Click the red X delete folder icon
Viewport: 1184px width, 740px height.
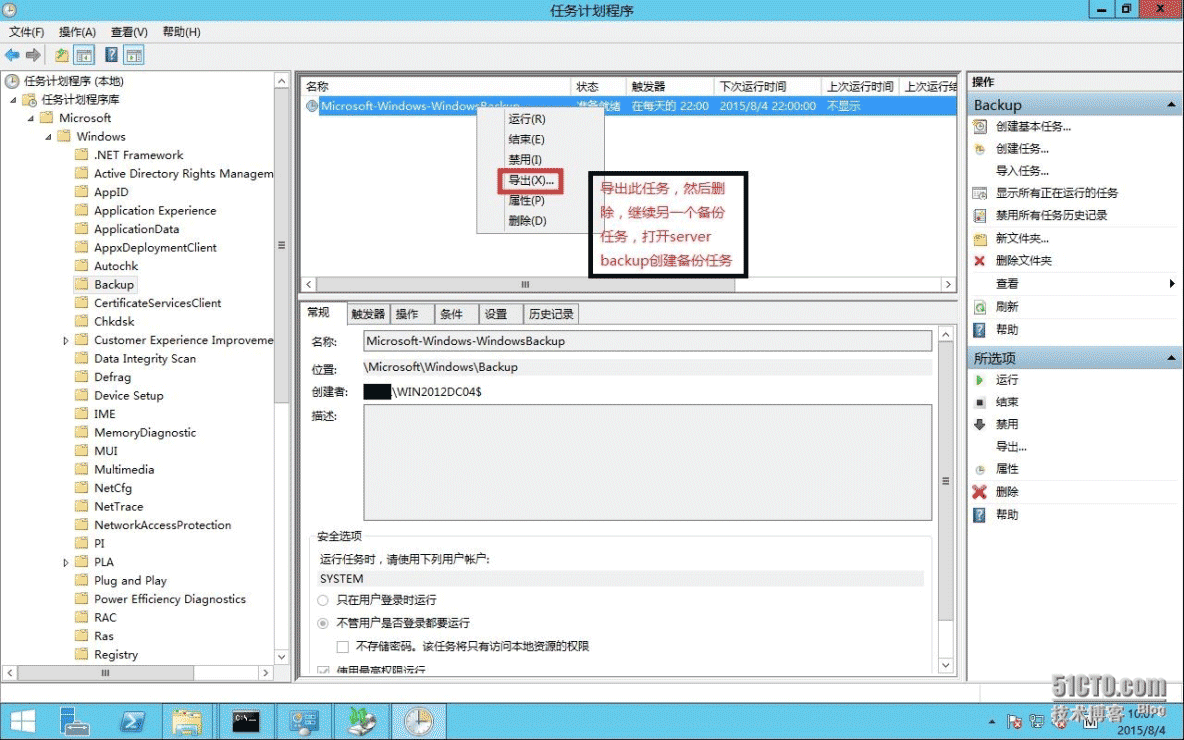tap(979, 261)
